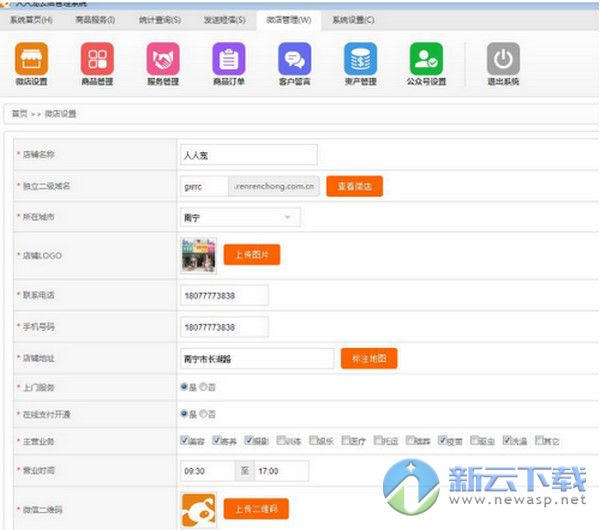Image resolution: width=600 pixels, height=530 pixels.
Task: Select 否 for 上门服务
Action: tap(203, 387)
